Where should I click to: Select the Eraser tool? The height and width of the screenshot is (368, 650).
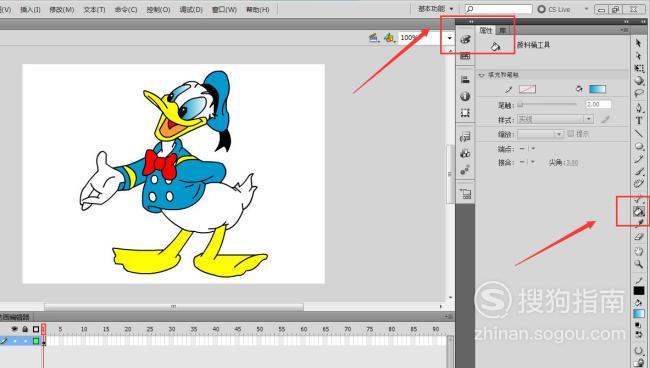click(x=639, y=237)
